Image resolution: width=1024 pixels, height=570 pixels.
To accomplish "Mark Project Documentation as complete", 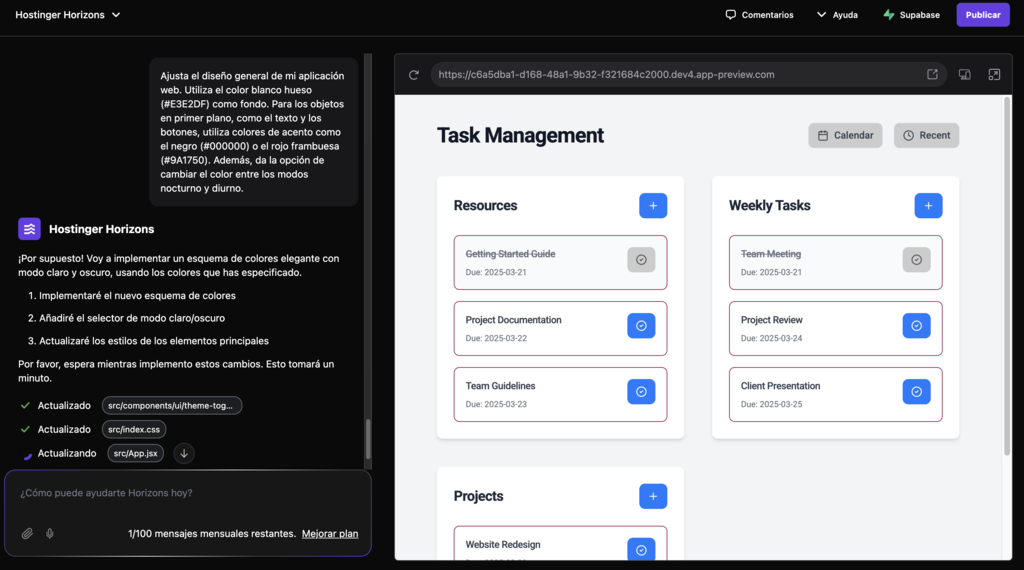I will 641,326.
